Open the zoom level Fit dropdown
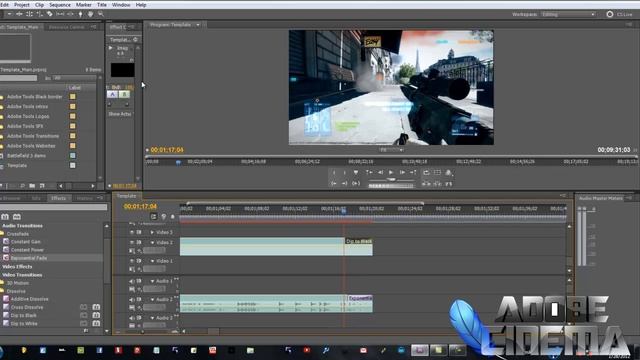The image size is (640, 360). click(391, 150)
